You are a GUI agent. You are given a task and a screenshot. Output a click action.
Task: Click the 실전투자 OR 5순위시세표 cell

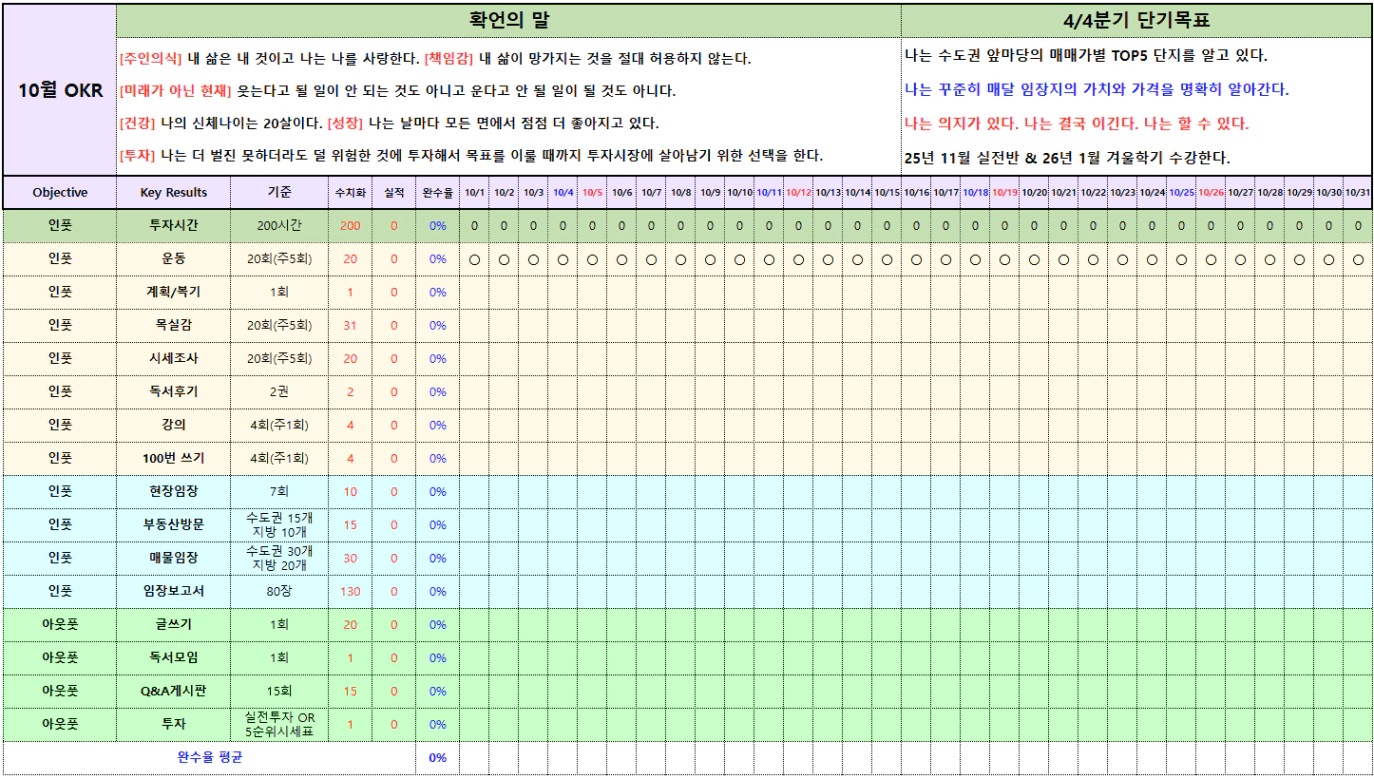pyautogui.click(x=280, y=724)
